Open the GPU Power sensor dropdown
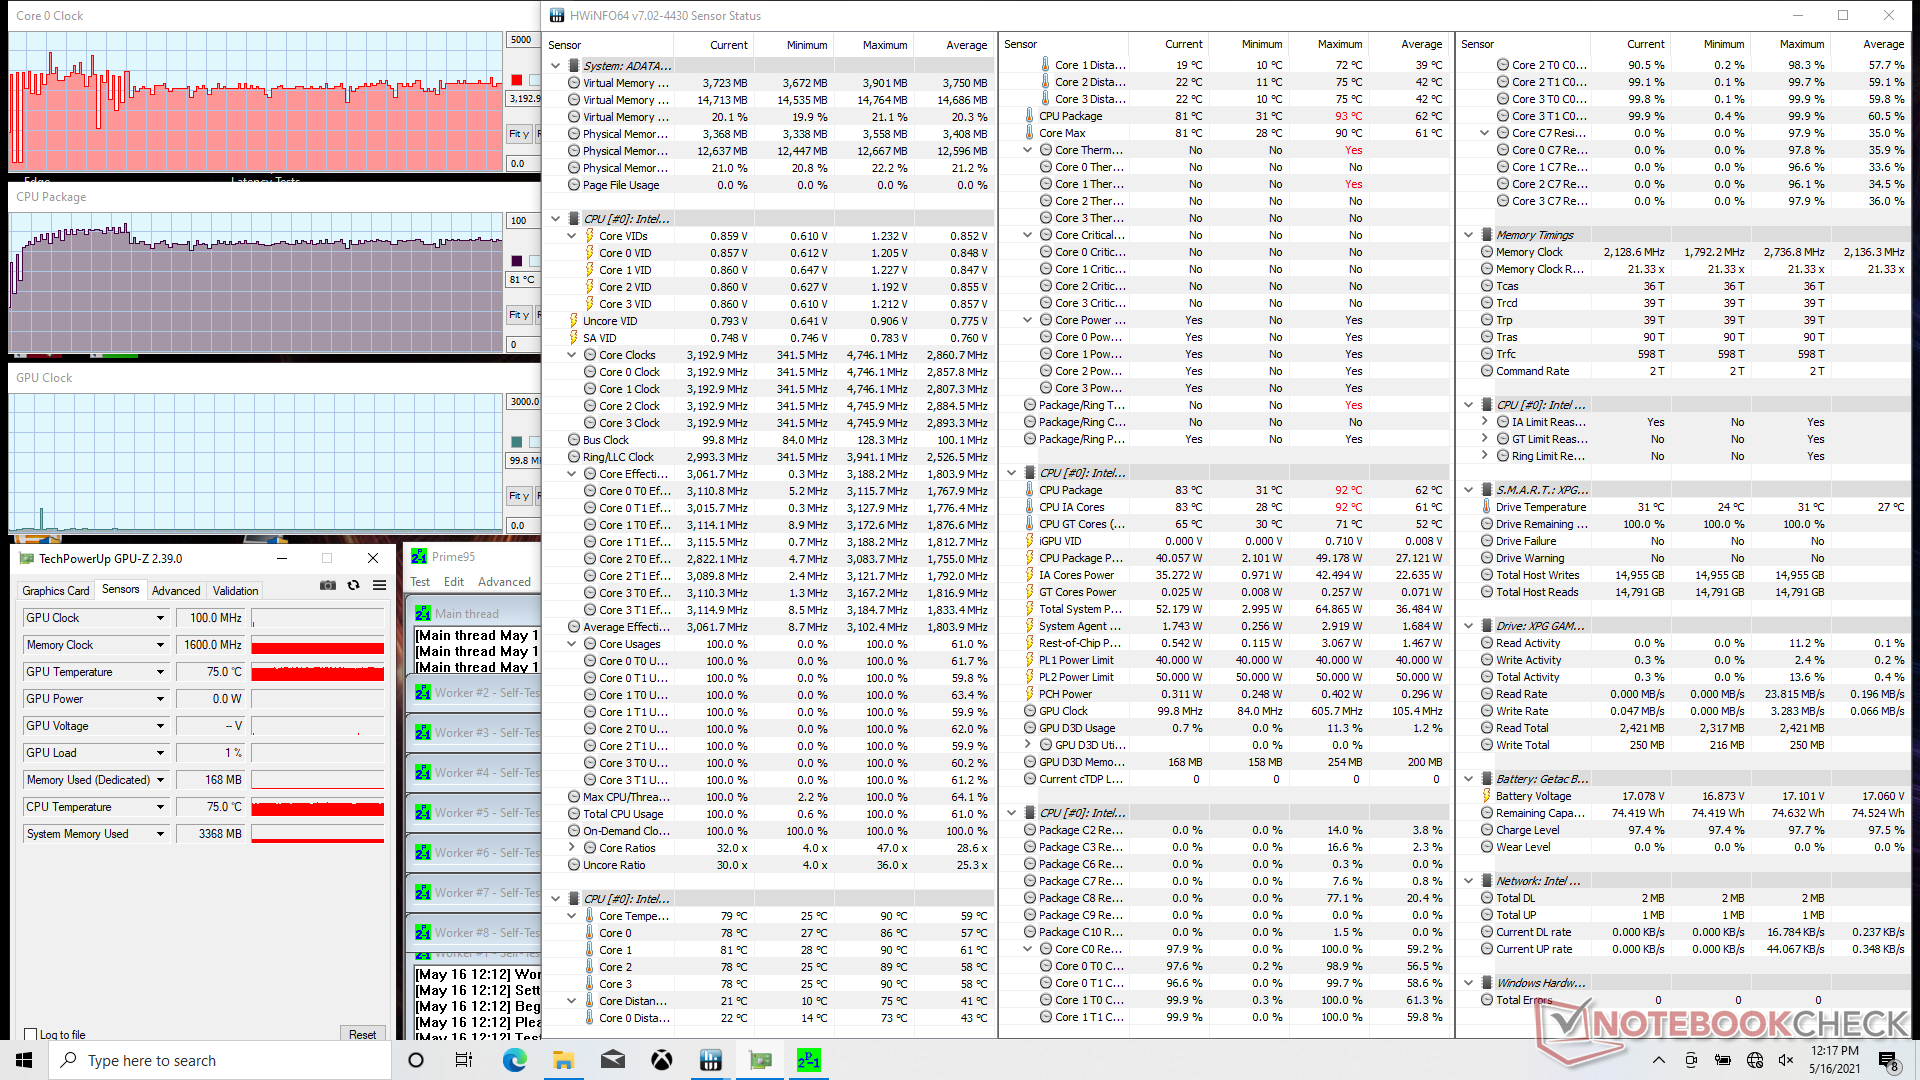 [160, 699]
